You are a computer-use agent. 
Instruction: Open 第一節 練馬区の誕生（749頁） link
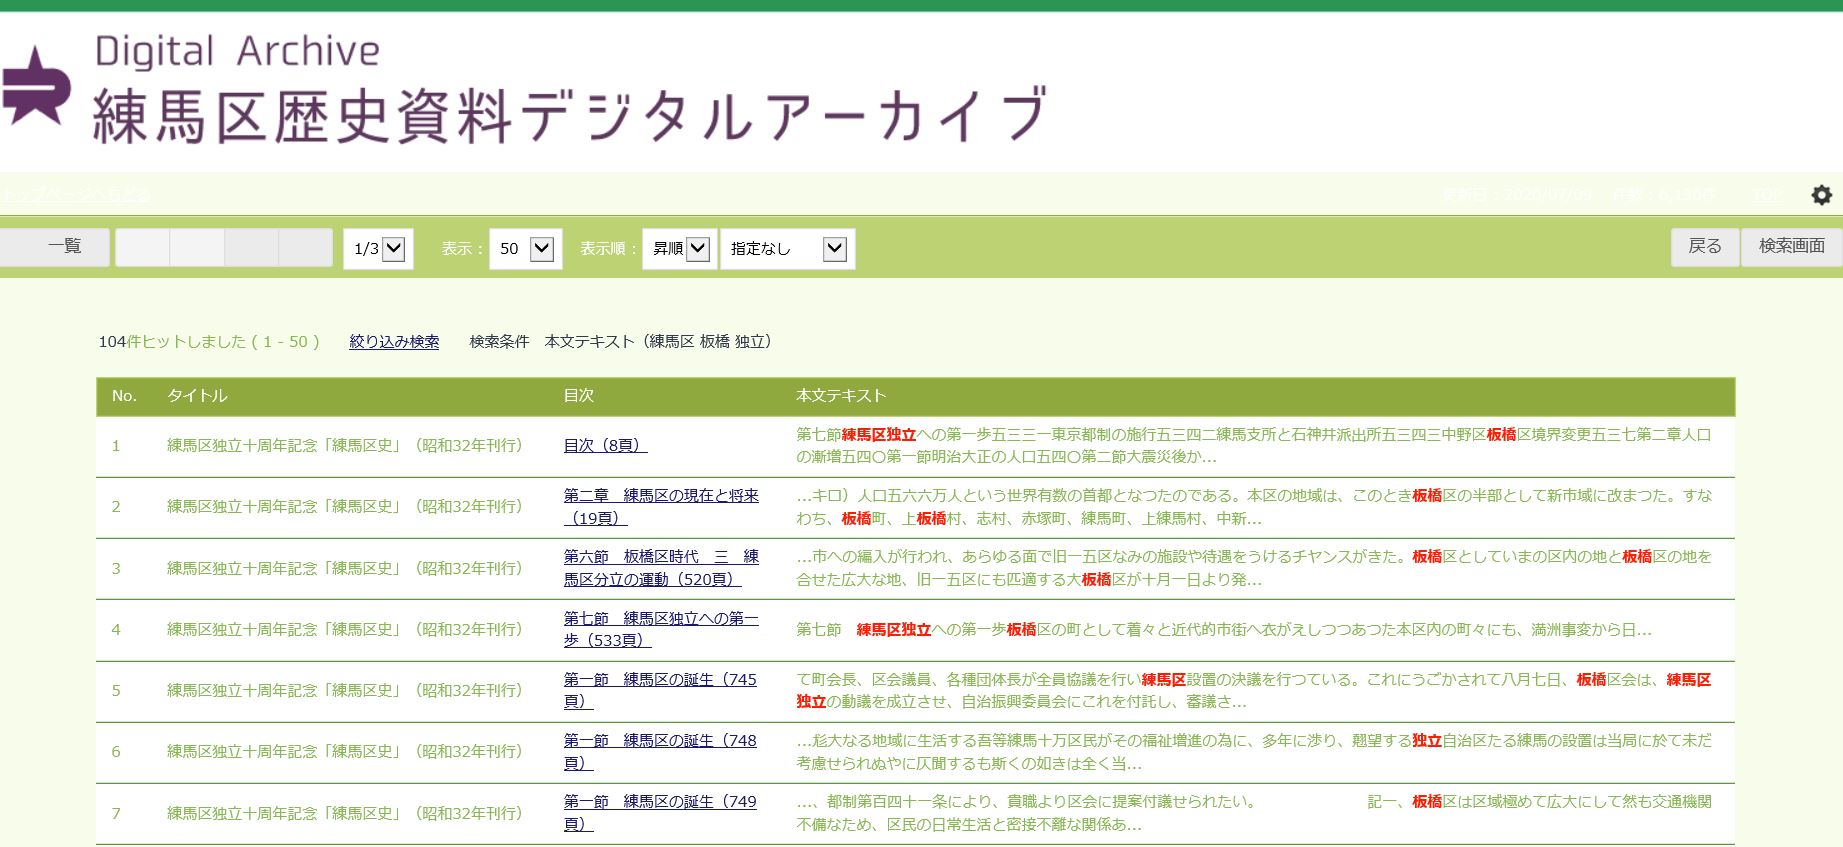tap(660, 812)
